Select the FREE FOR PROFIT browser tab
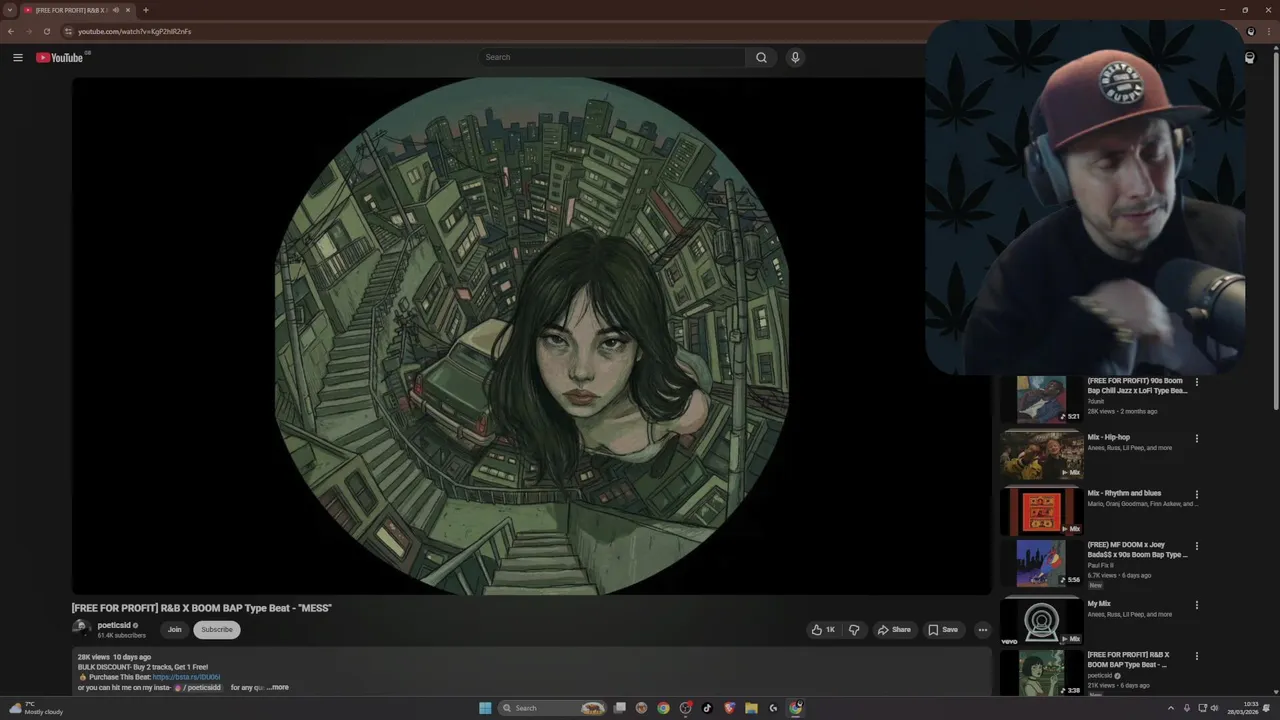 coord(77,10)
